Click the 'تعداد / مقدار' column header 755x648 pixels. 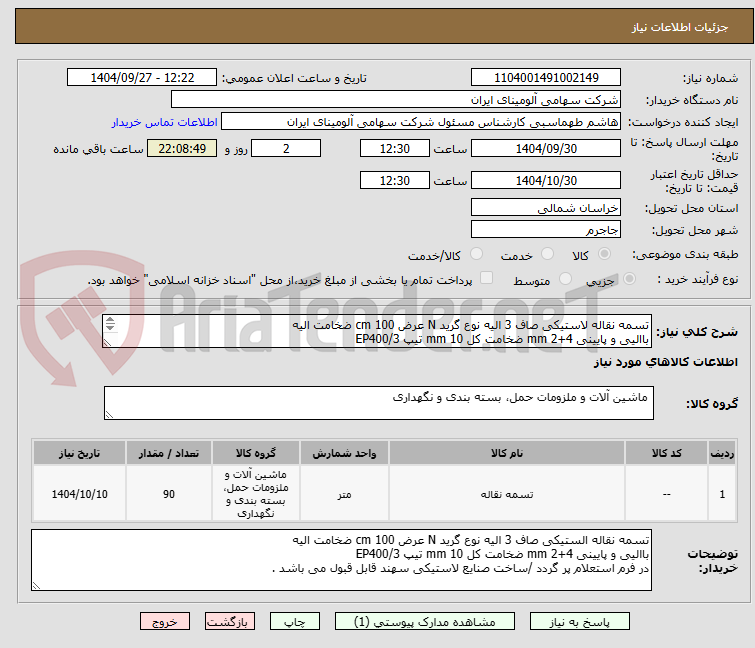coord(169,453)
